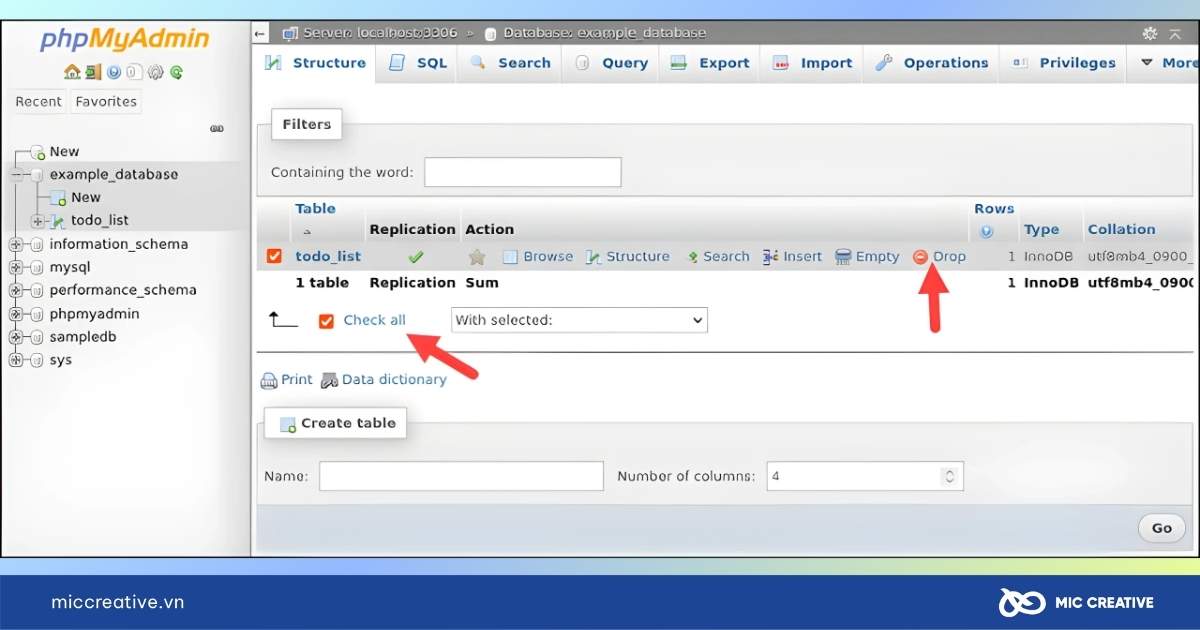Open the SQL tab
Viewport: 1200px width, 630px height.
point(418,63)
